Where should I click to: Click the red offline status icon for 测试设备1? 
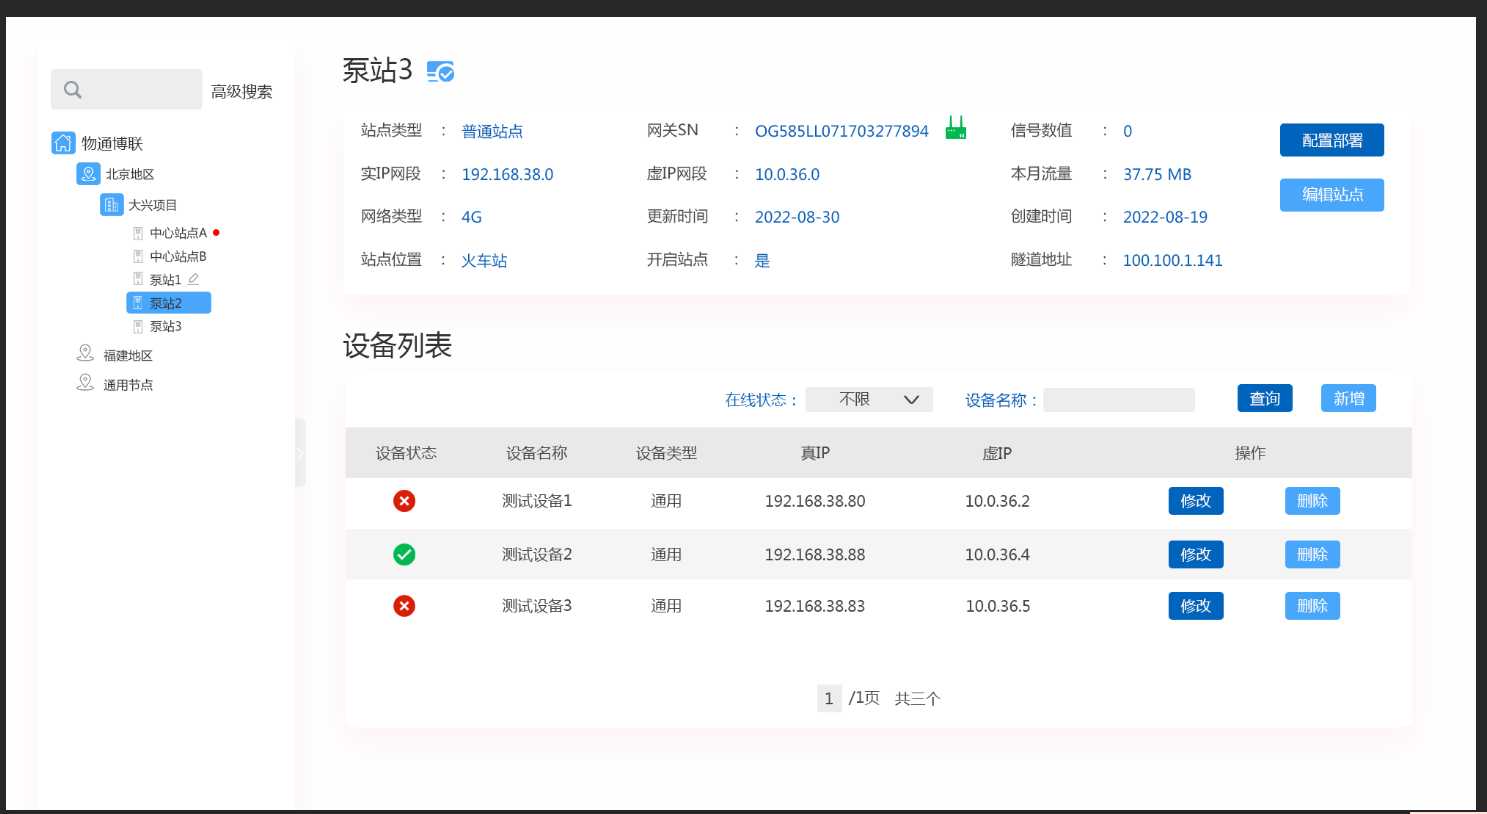coord(404,501)
